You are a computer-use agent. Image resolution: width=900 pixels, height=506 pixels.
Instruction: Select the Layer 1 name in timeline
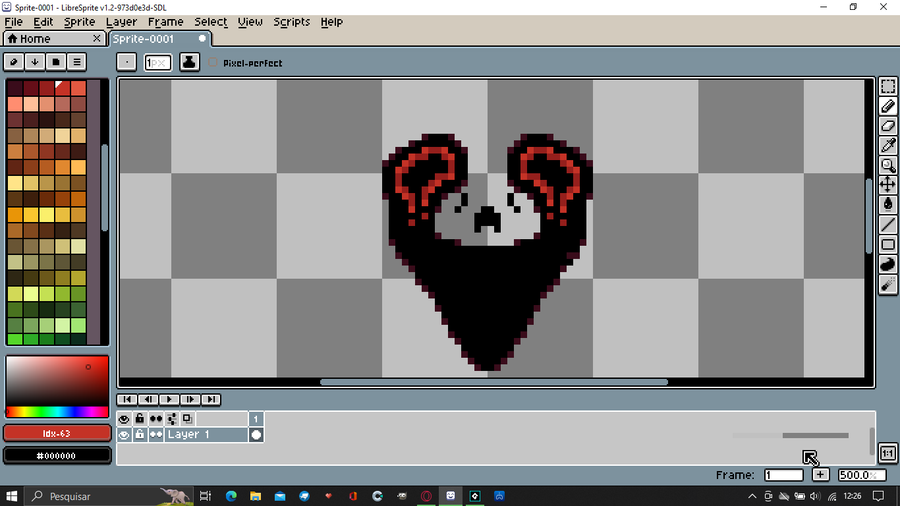pyautogui.click(x=207, y=435)
